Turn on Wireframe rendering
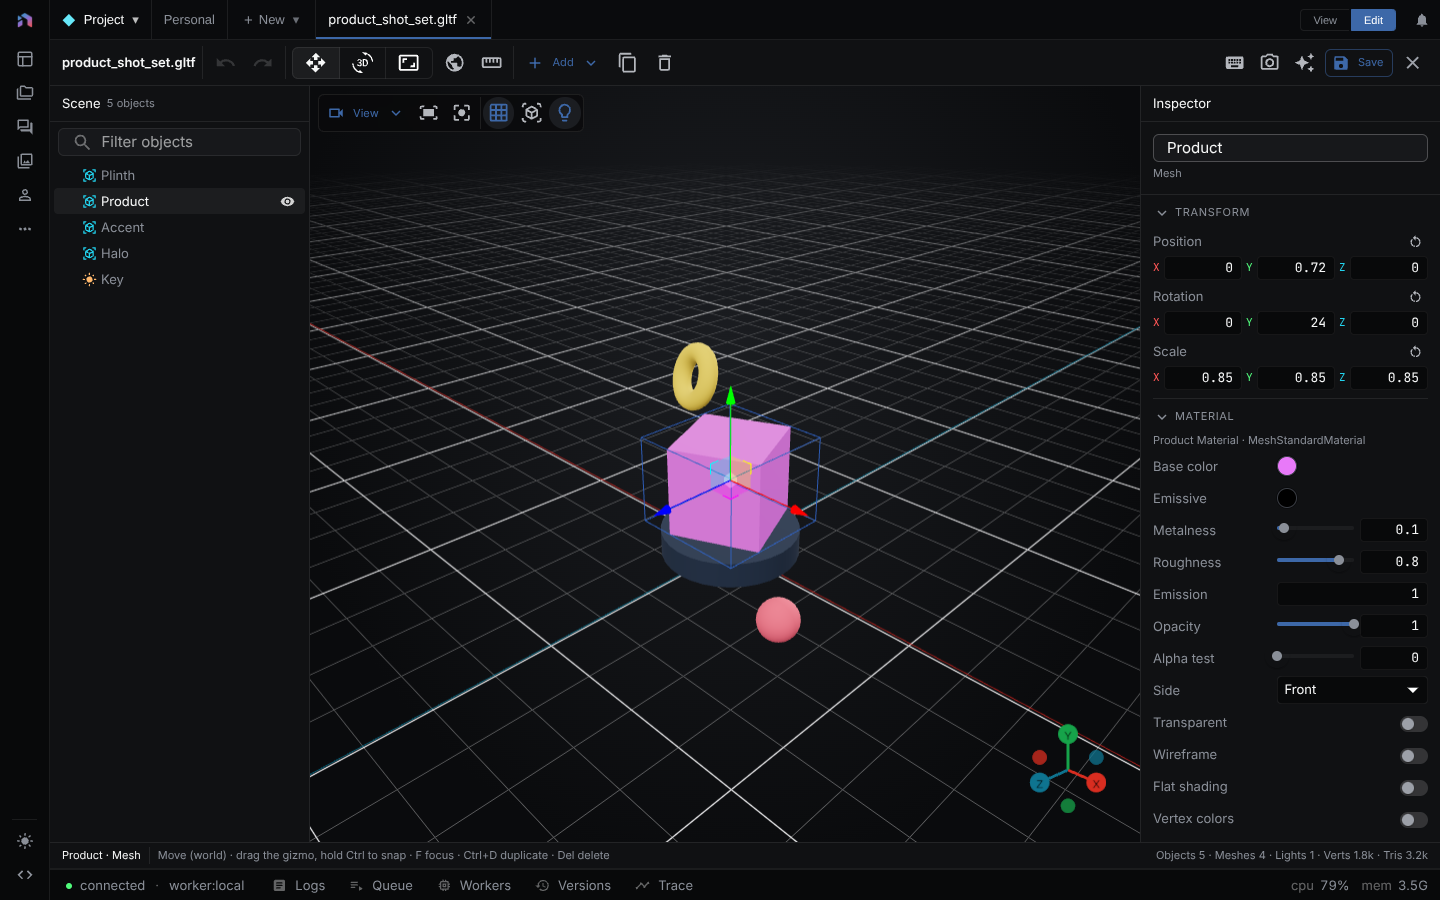The height and width of the screenshot is (900, 1440). click(1413, 756)
